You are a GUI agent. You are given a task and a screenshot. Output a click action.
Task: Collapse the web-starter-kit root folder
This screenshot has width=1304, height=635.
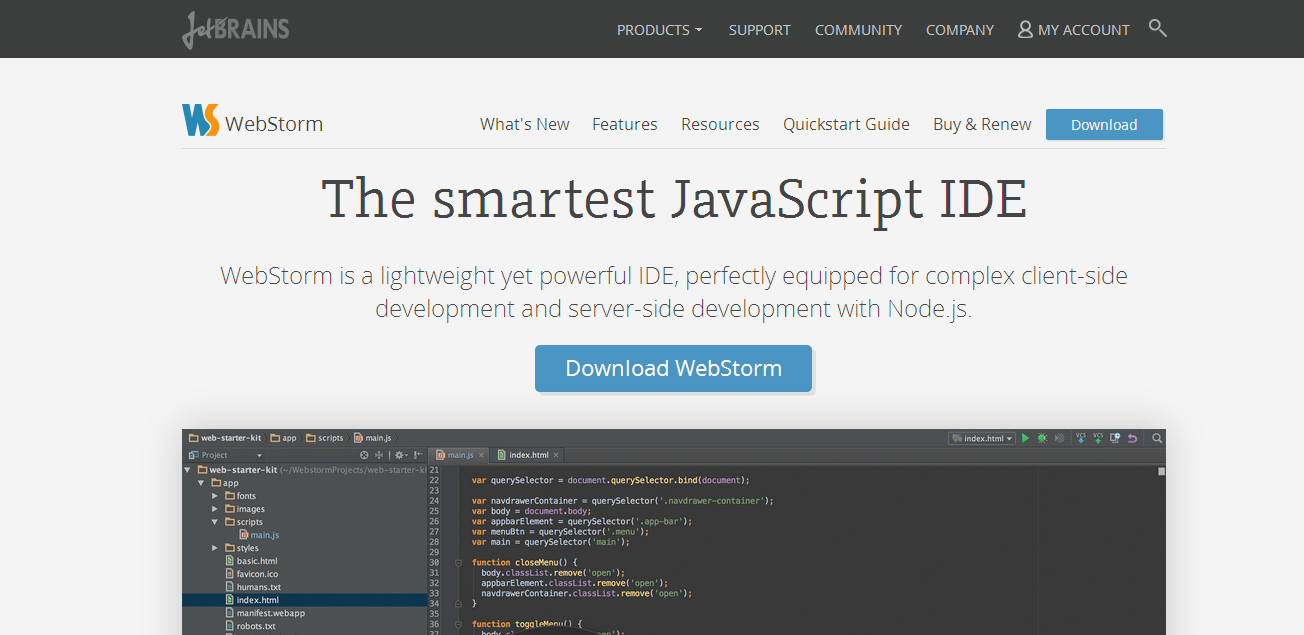187,470
